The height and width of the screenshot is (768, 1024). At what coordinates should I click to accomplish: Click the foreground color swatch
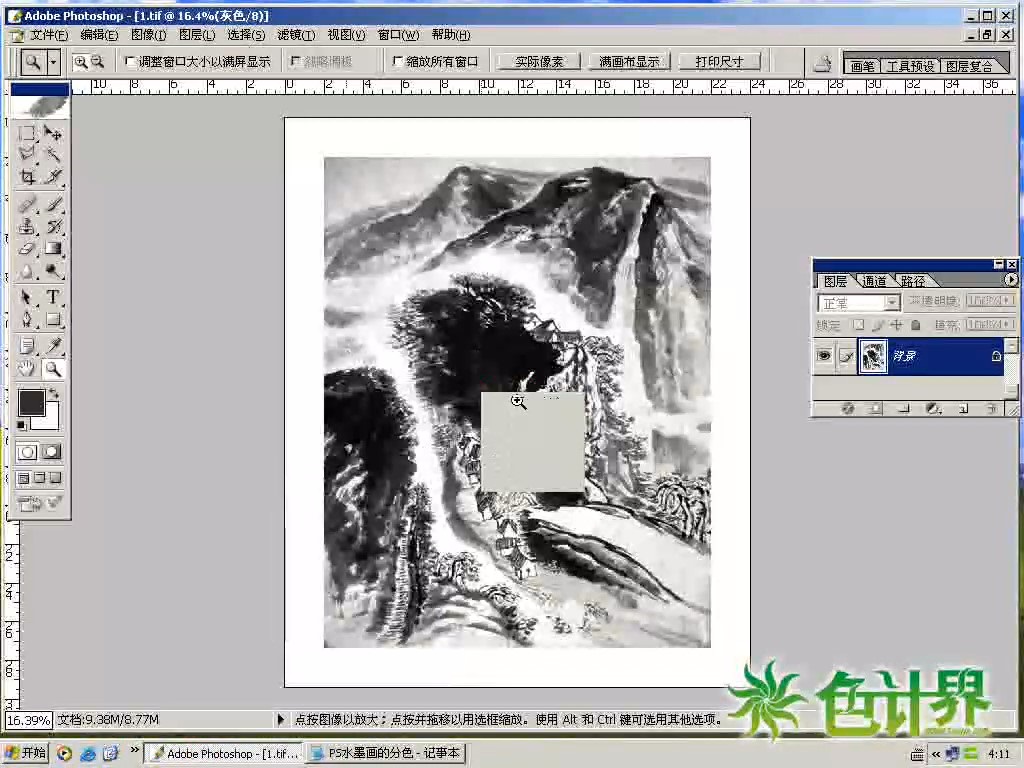(x=30, y=401)
